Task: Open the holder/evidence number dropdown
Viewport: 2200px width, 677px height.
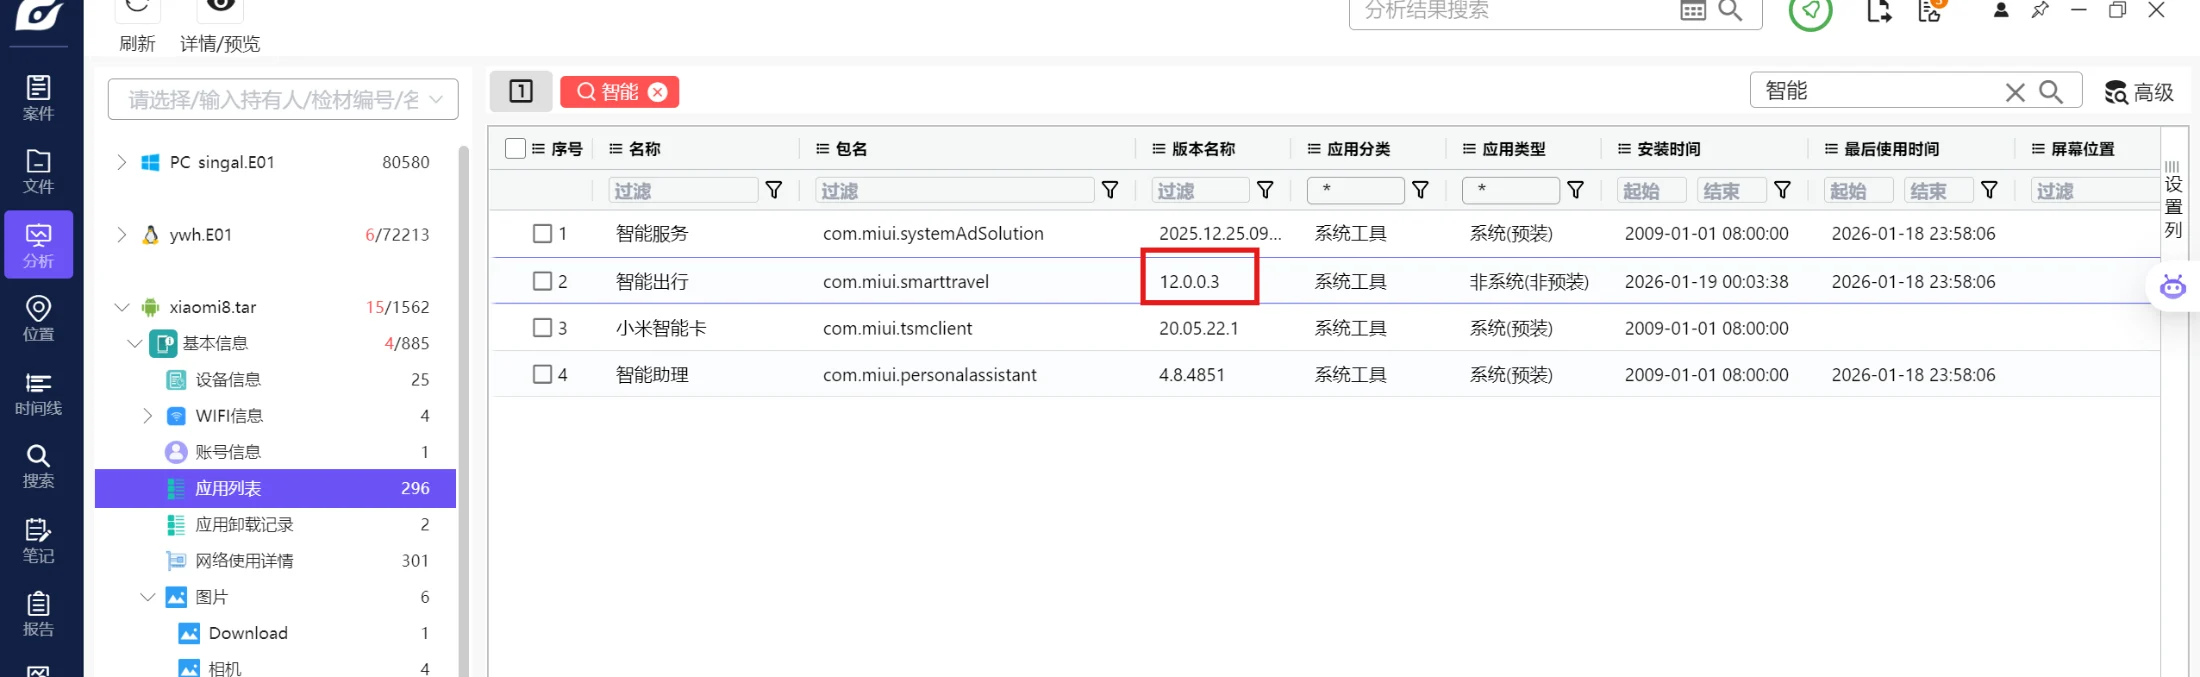Action: point(283,99)
